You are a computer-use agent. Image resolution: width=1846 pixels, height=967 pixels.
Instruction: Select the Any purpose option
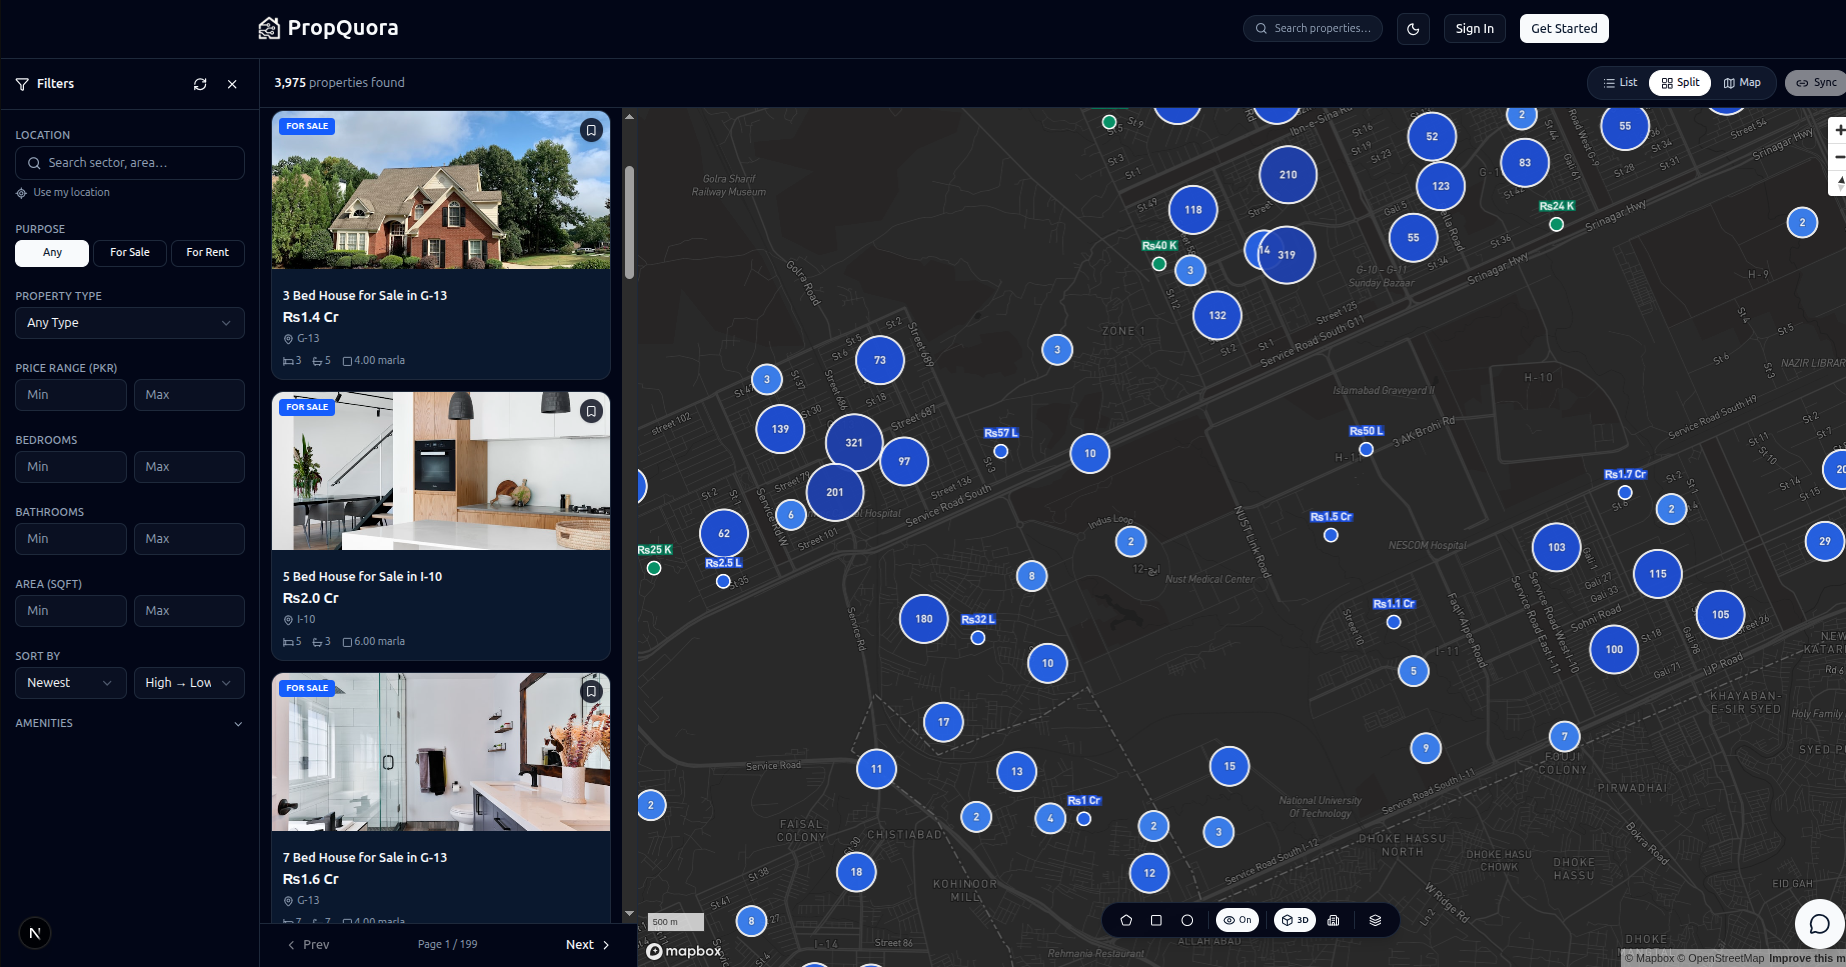point(52,253)
